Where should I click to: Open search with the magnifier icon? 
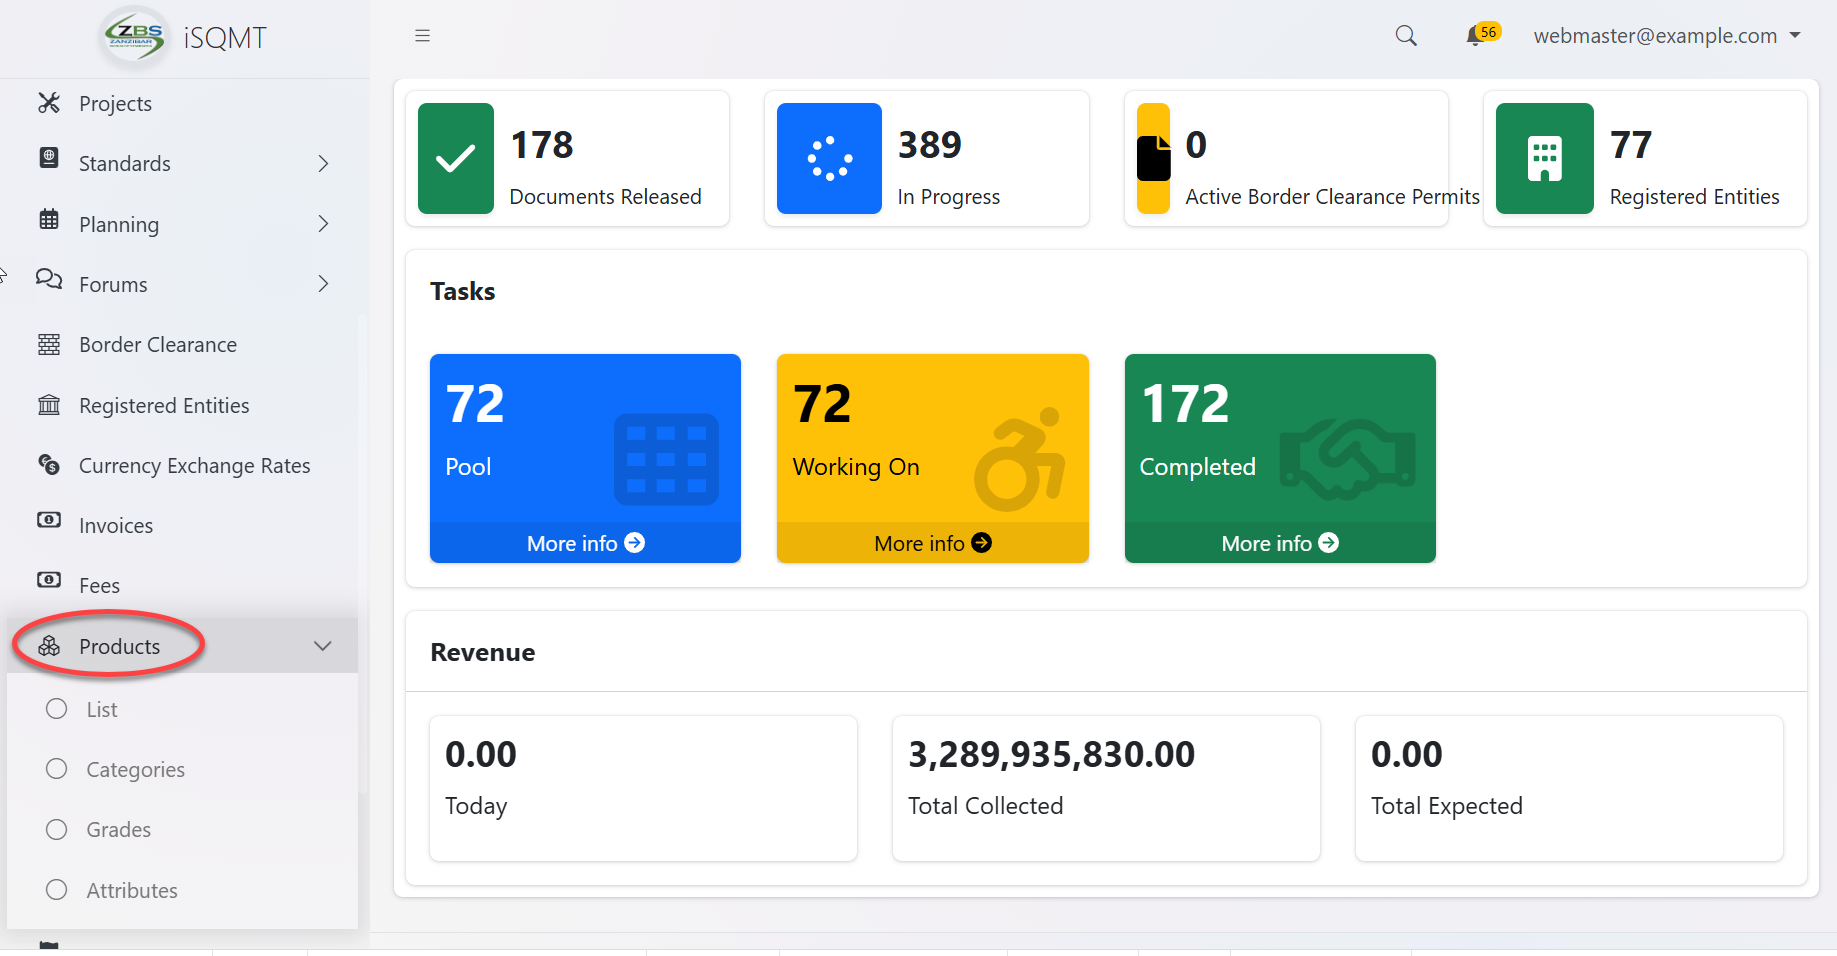1405,36
